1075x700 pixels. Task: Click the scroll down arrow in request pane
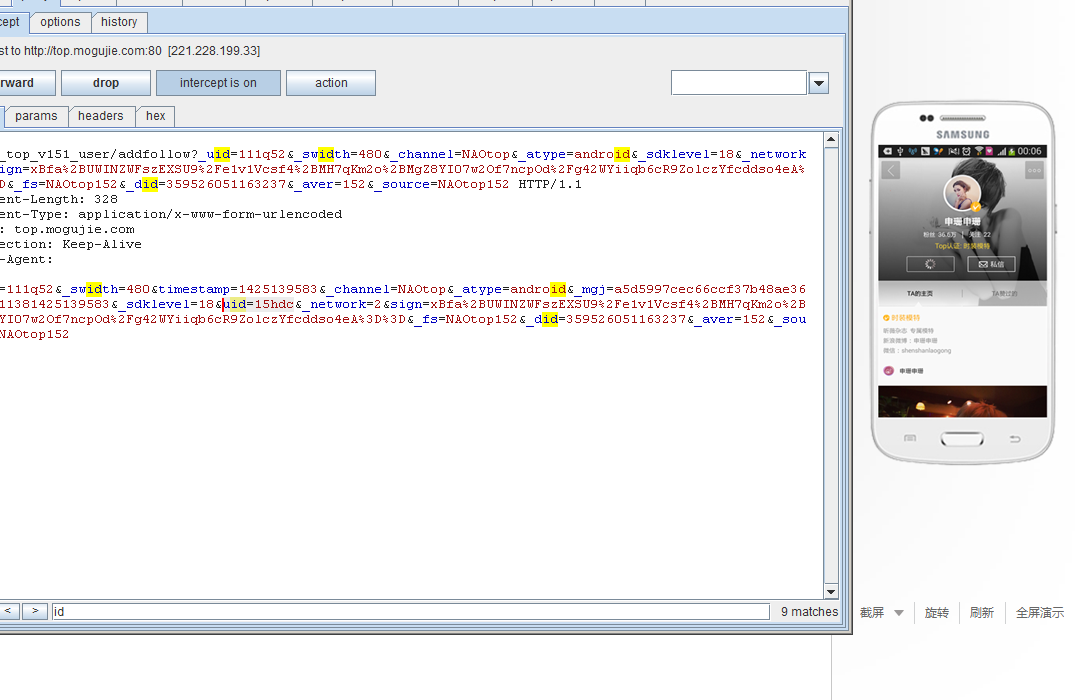831,592
